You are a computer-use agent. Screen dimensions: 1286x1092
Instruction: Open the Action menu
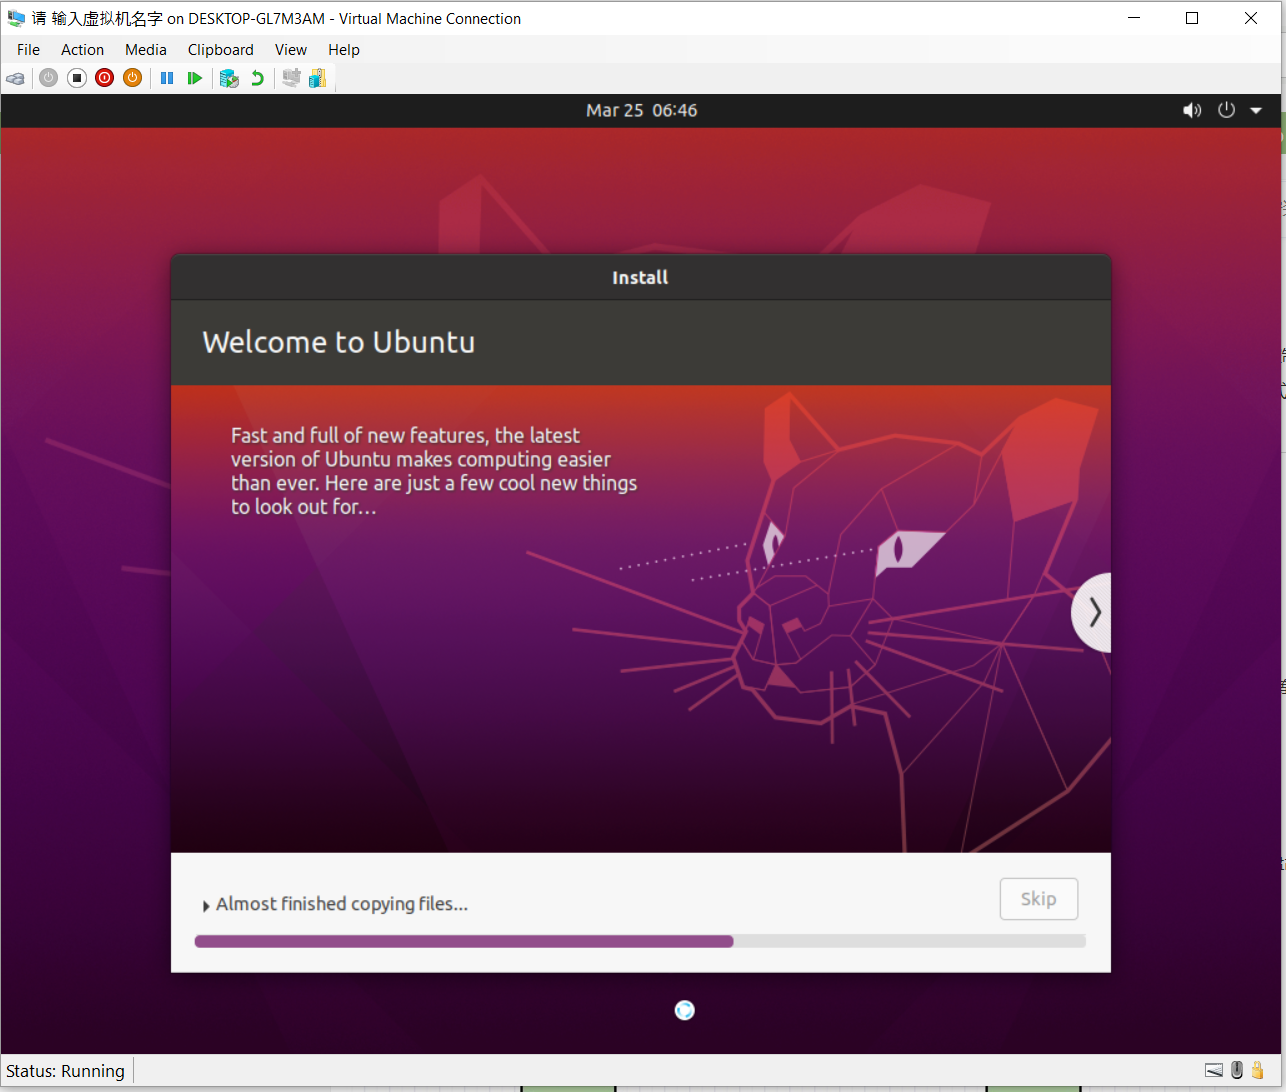pyautogui.click(x=82, y=50)
